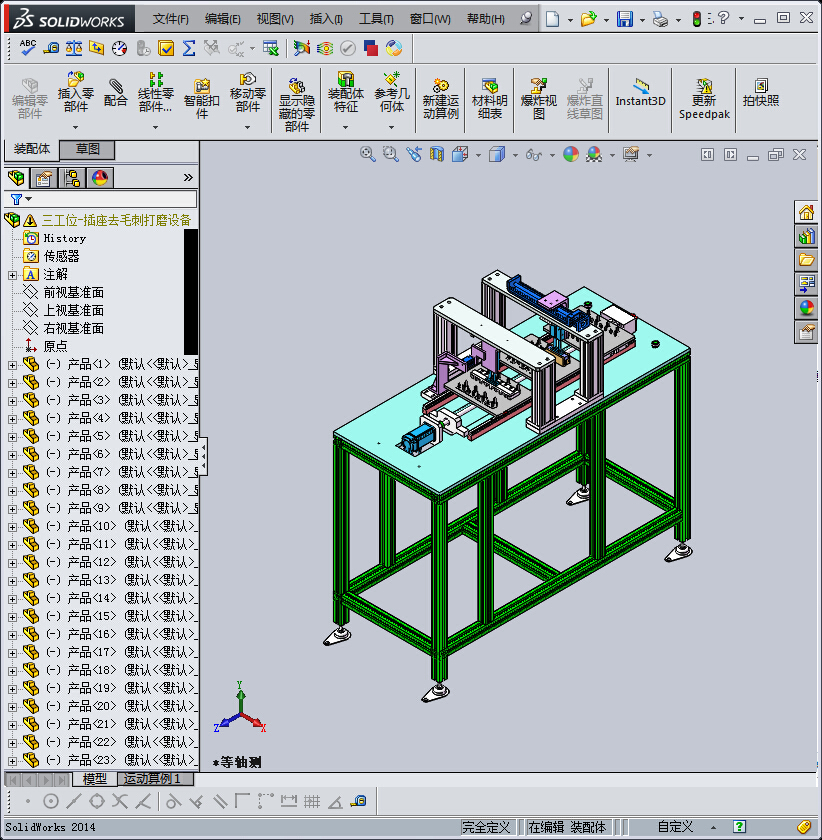Click the Take Snapshot (拍快照) tool
The height and width of the screenshot is (840, 822).
click(761, 93)
